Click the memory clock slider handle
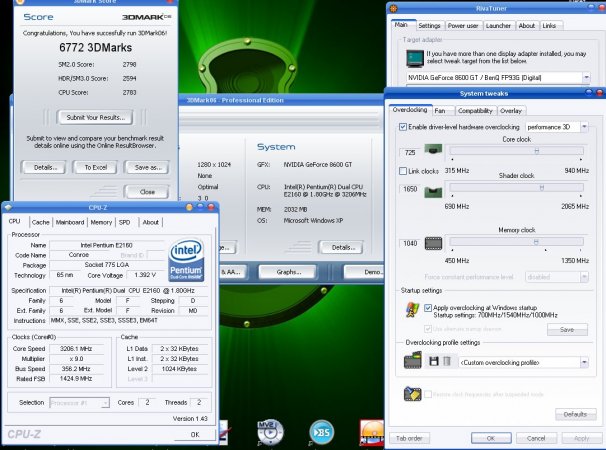This screenshot has height=450, width=606. [536, 242]
